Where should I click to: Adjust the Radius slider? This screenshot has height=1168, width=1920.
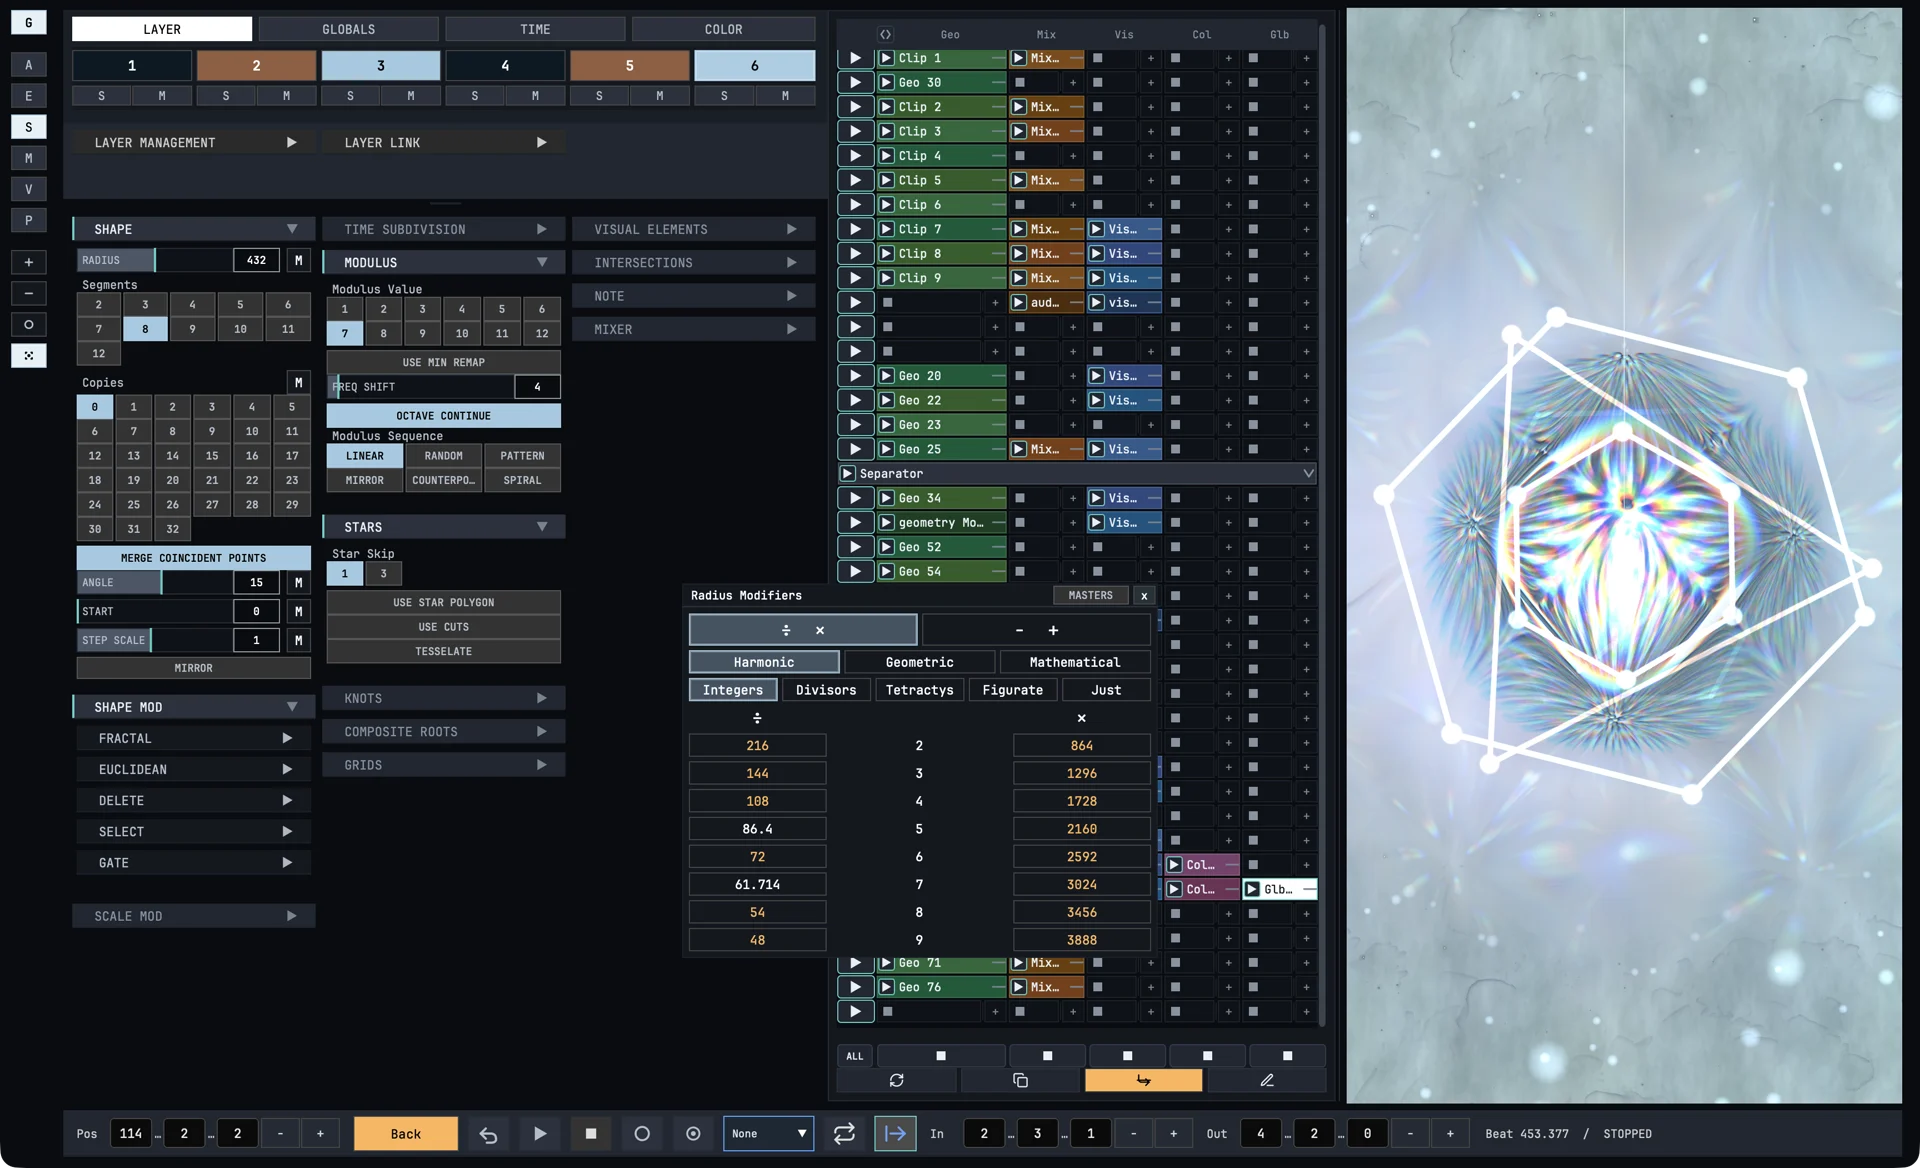click(154, 260)
